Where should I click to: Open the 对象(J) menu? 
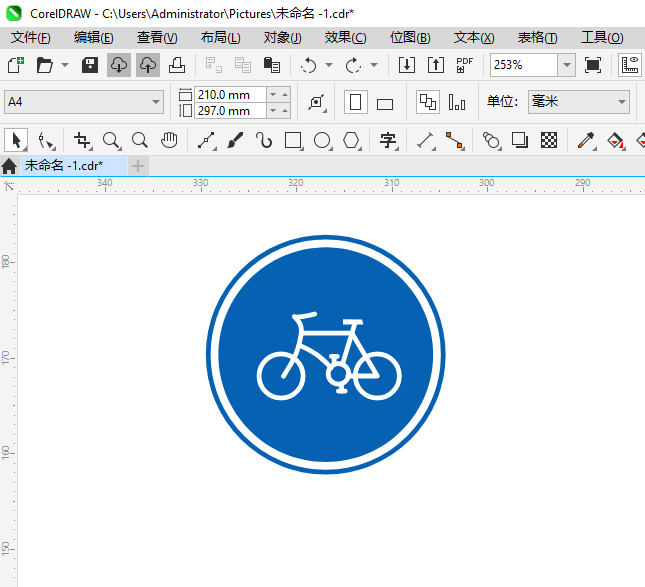(282, 38)
